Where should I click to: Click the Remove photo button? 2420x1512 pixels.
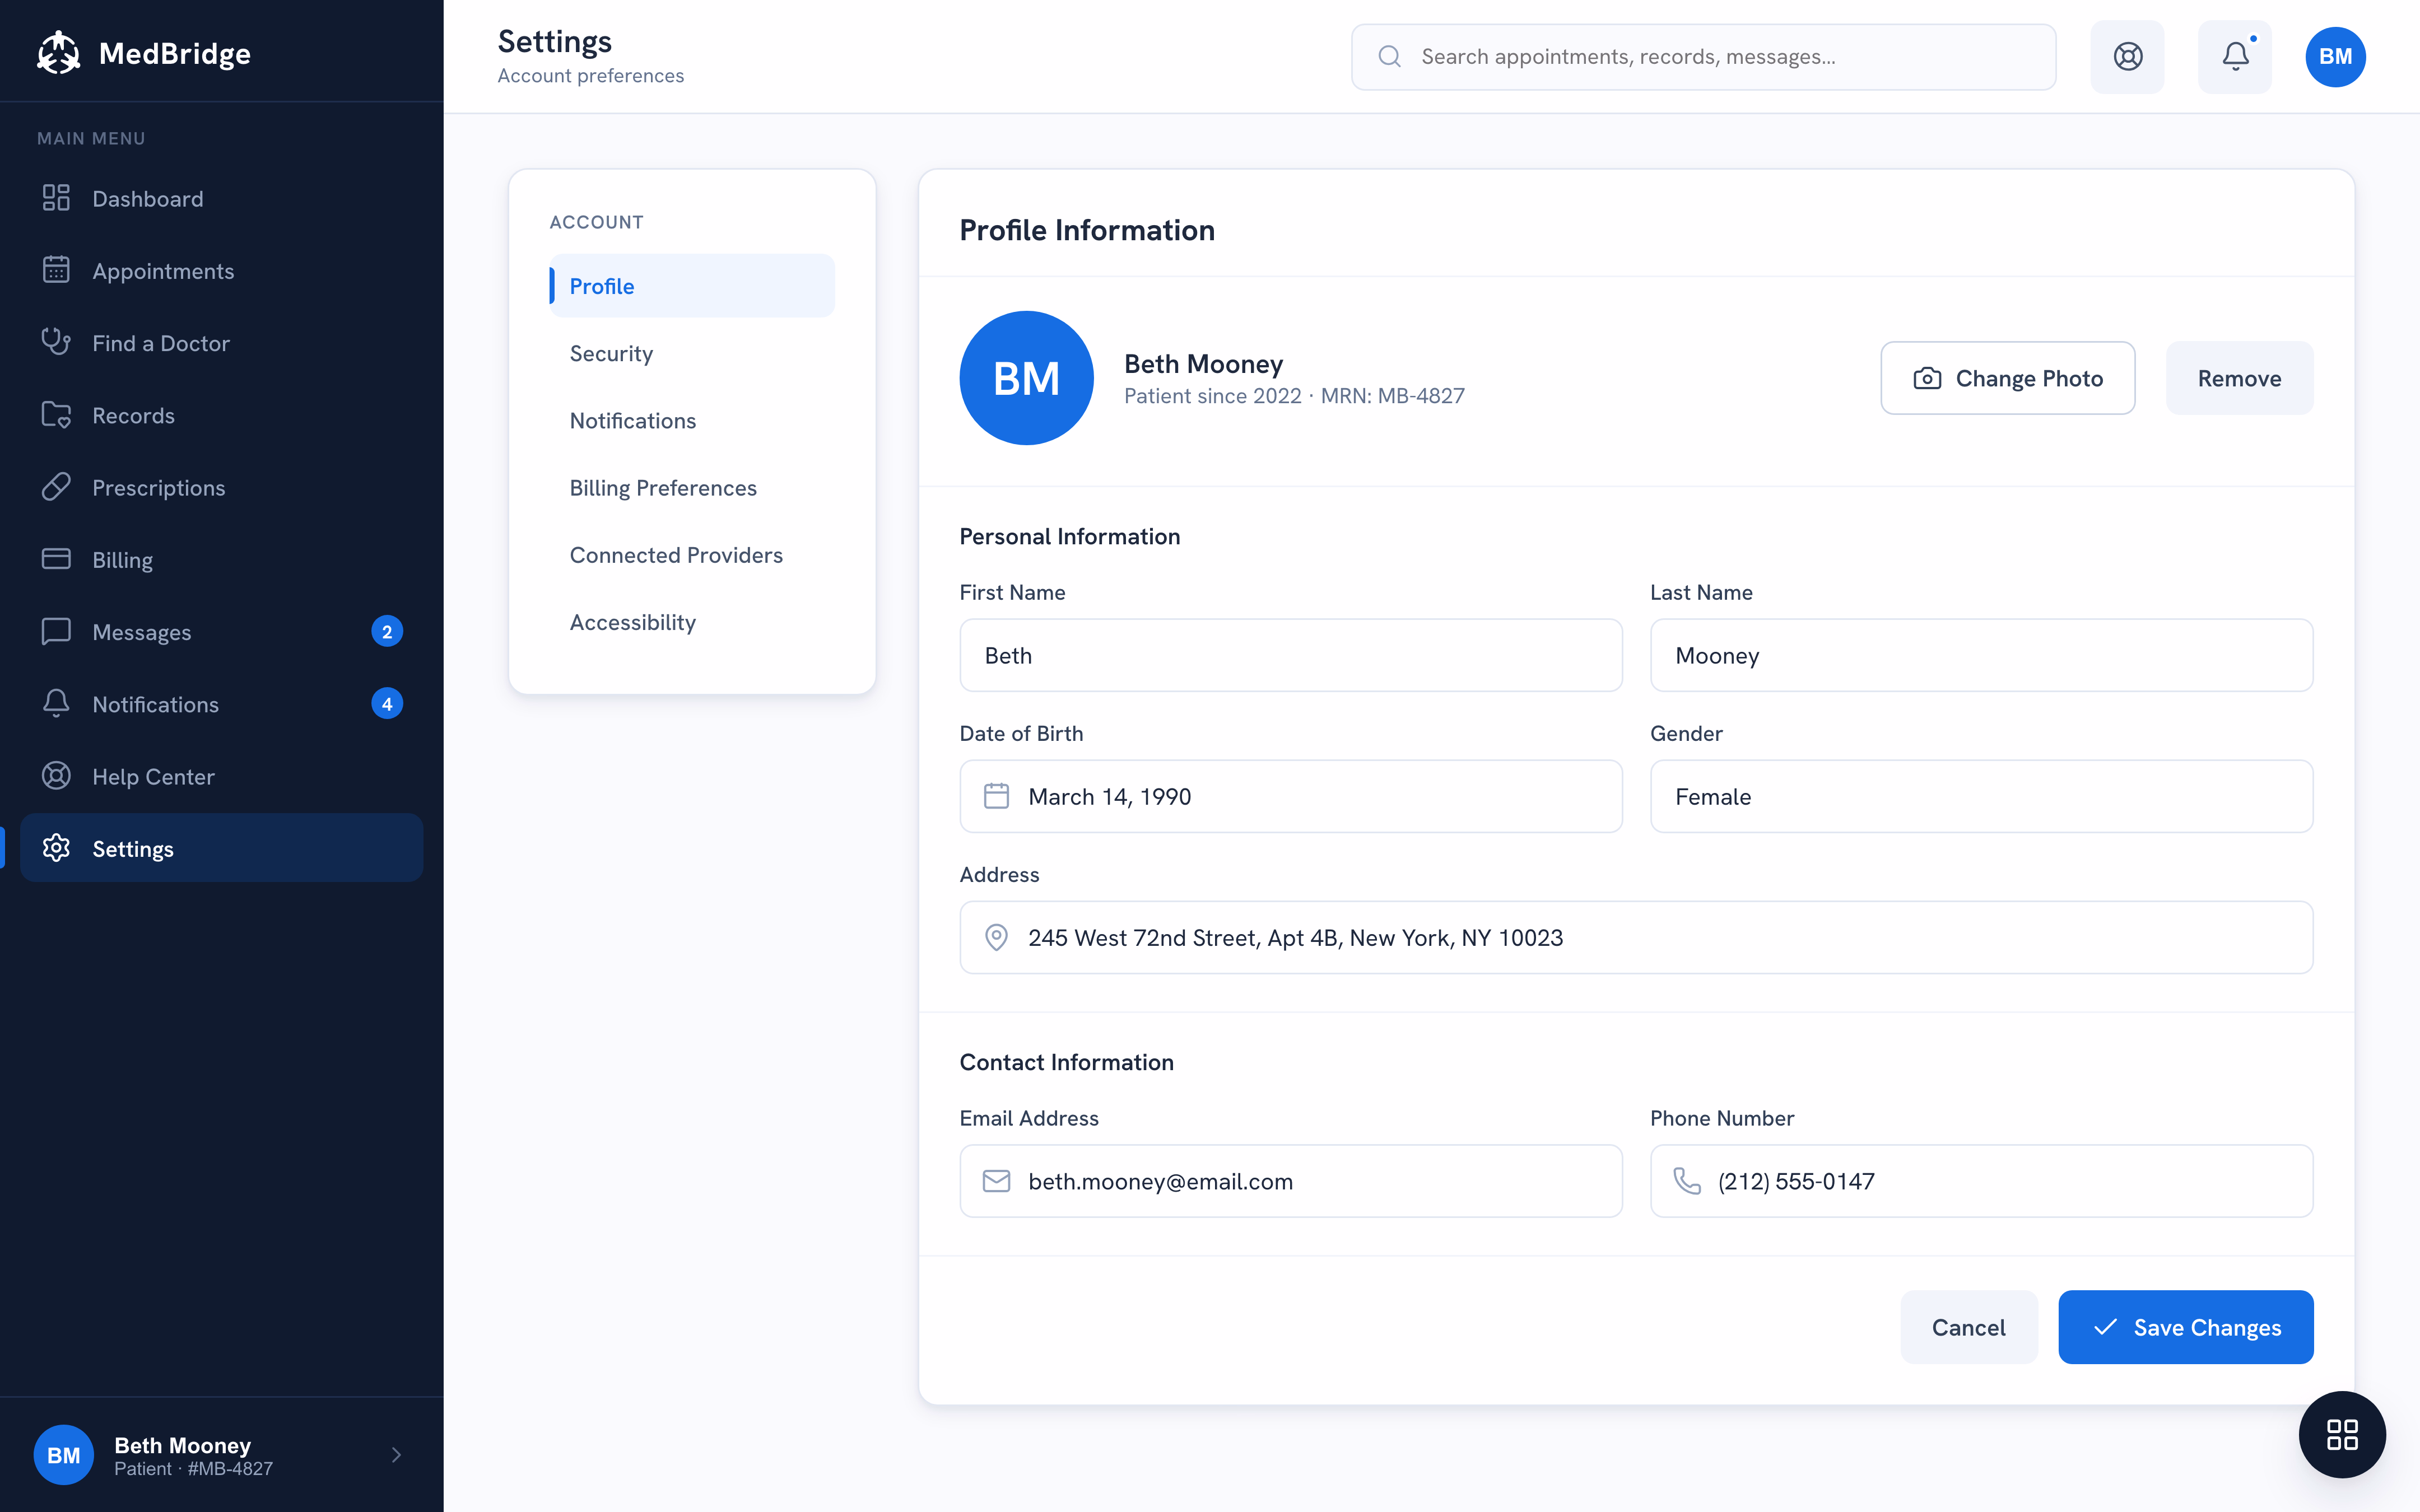click(x=2239, y=378)
